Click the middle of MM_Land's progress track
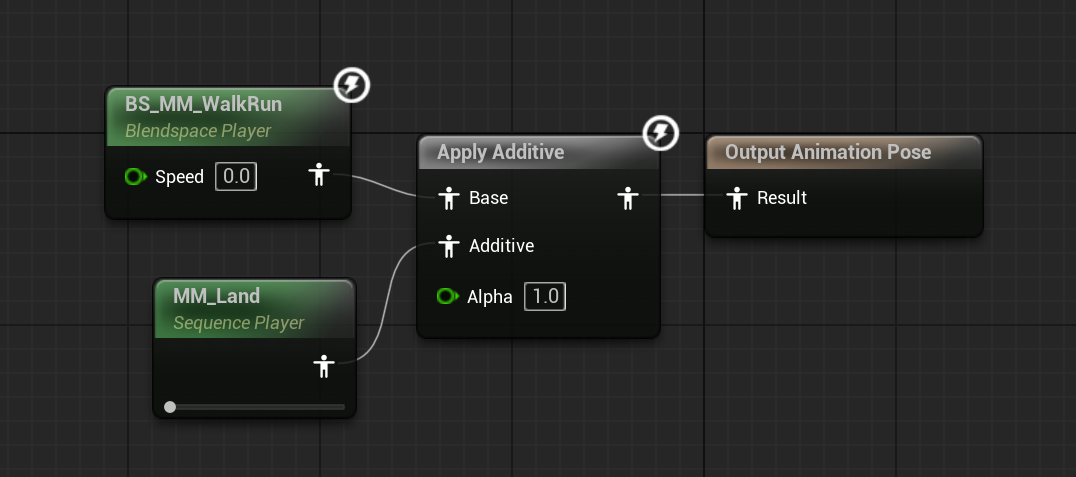 coord(255,407)
